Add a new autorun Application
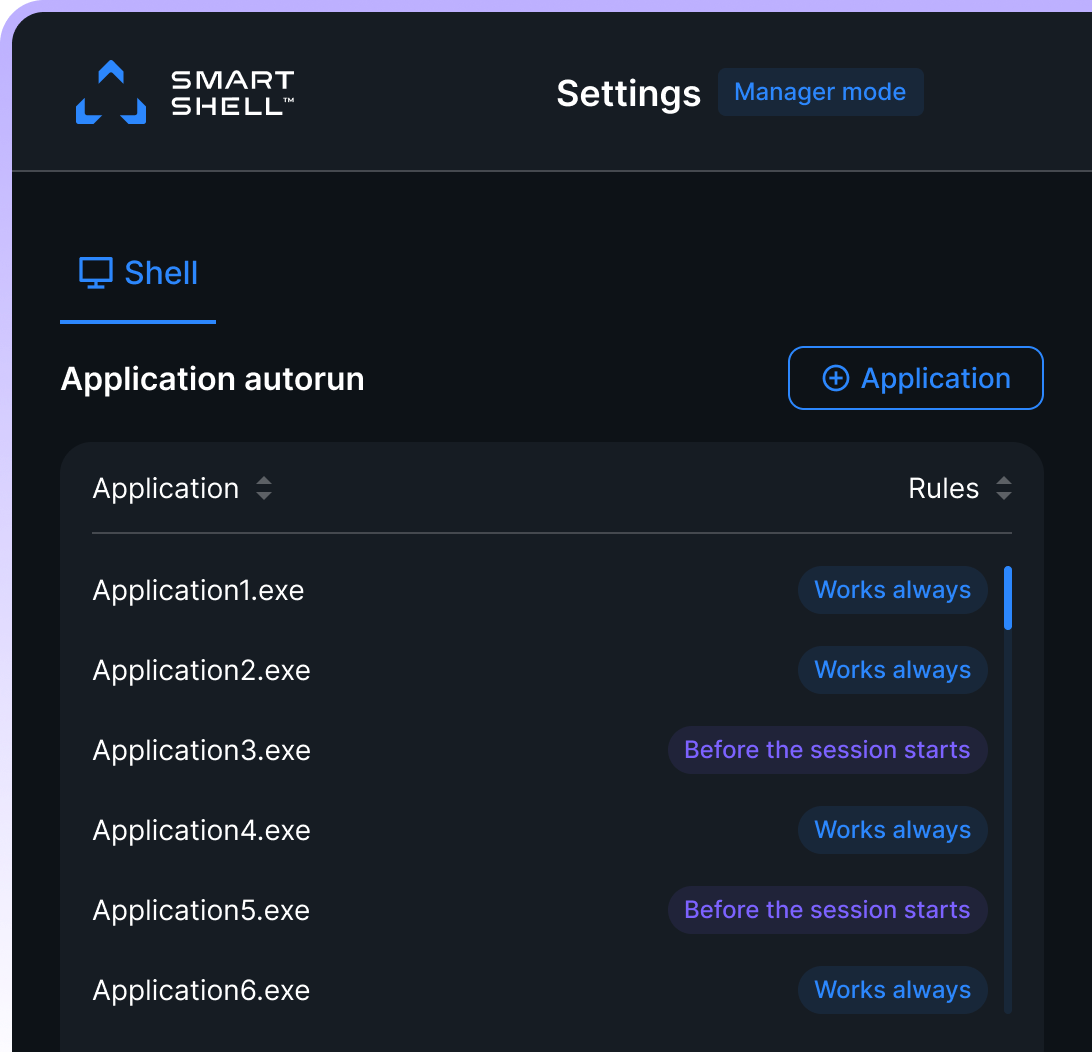 (915, 378)
